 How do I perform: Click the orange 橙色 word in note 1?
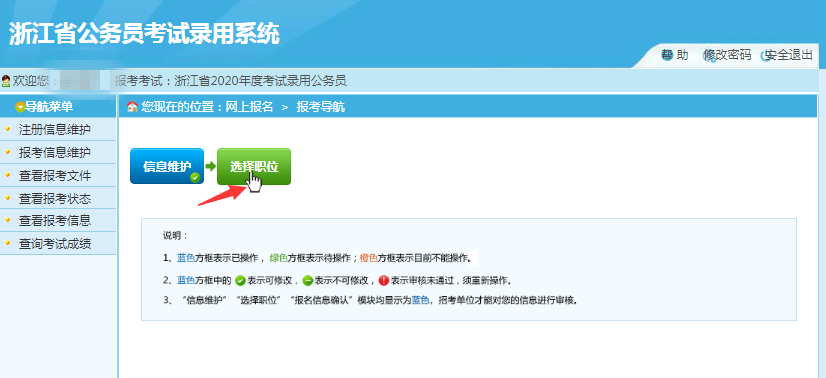[369, 258]
